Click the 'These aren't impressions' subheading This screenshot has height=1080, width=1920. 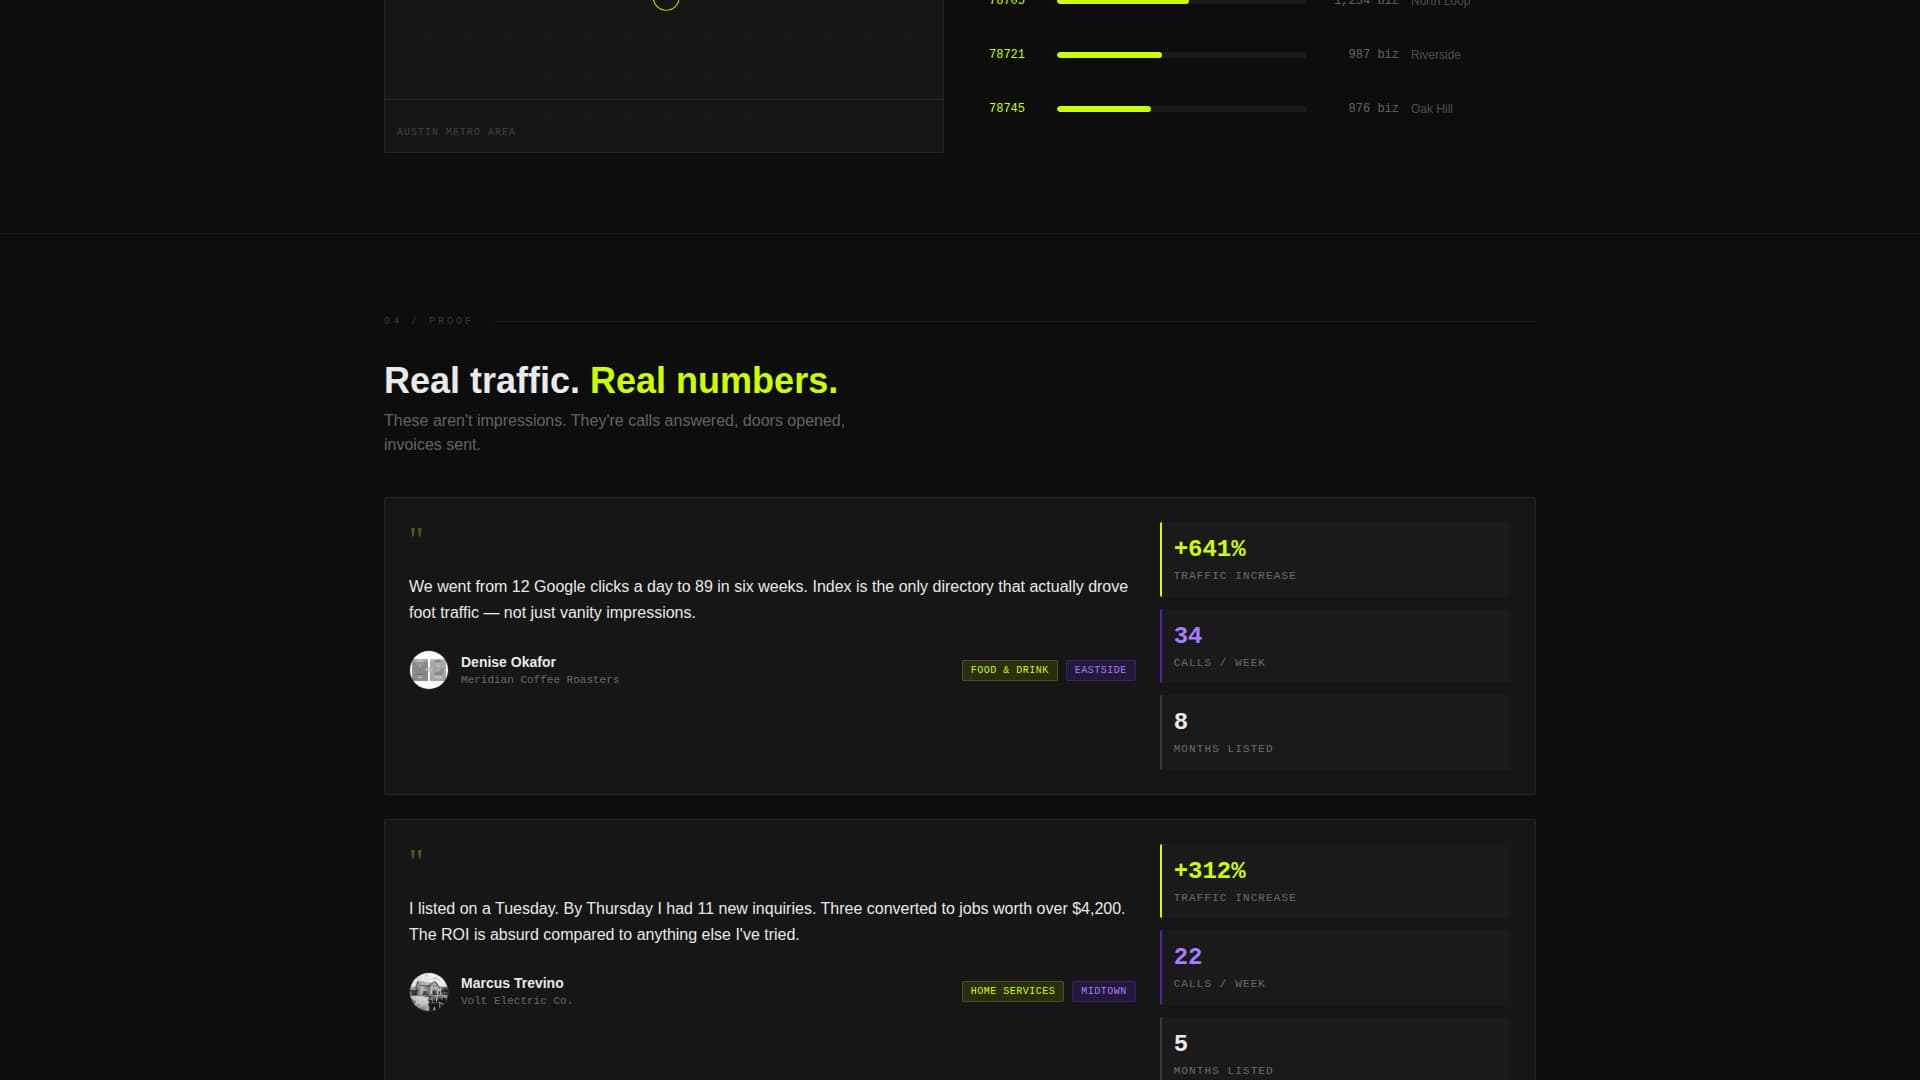click(614, 432)
